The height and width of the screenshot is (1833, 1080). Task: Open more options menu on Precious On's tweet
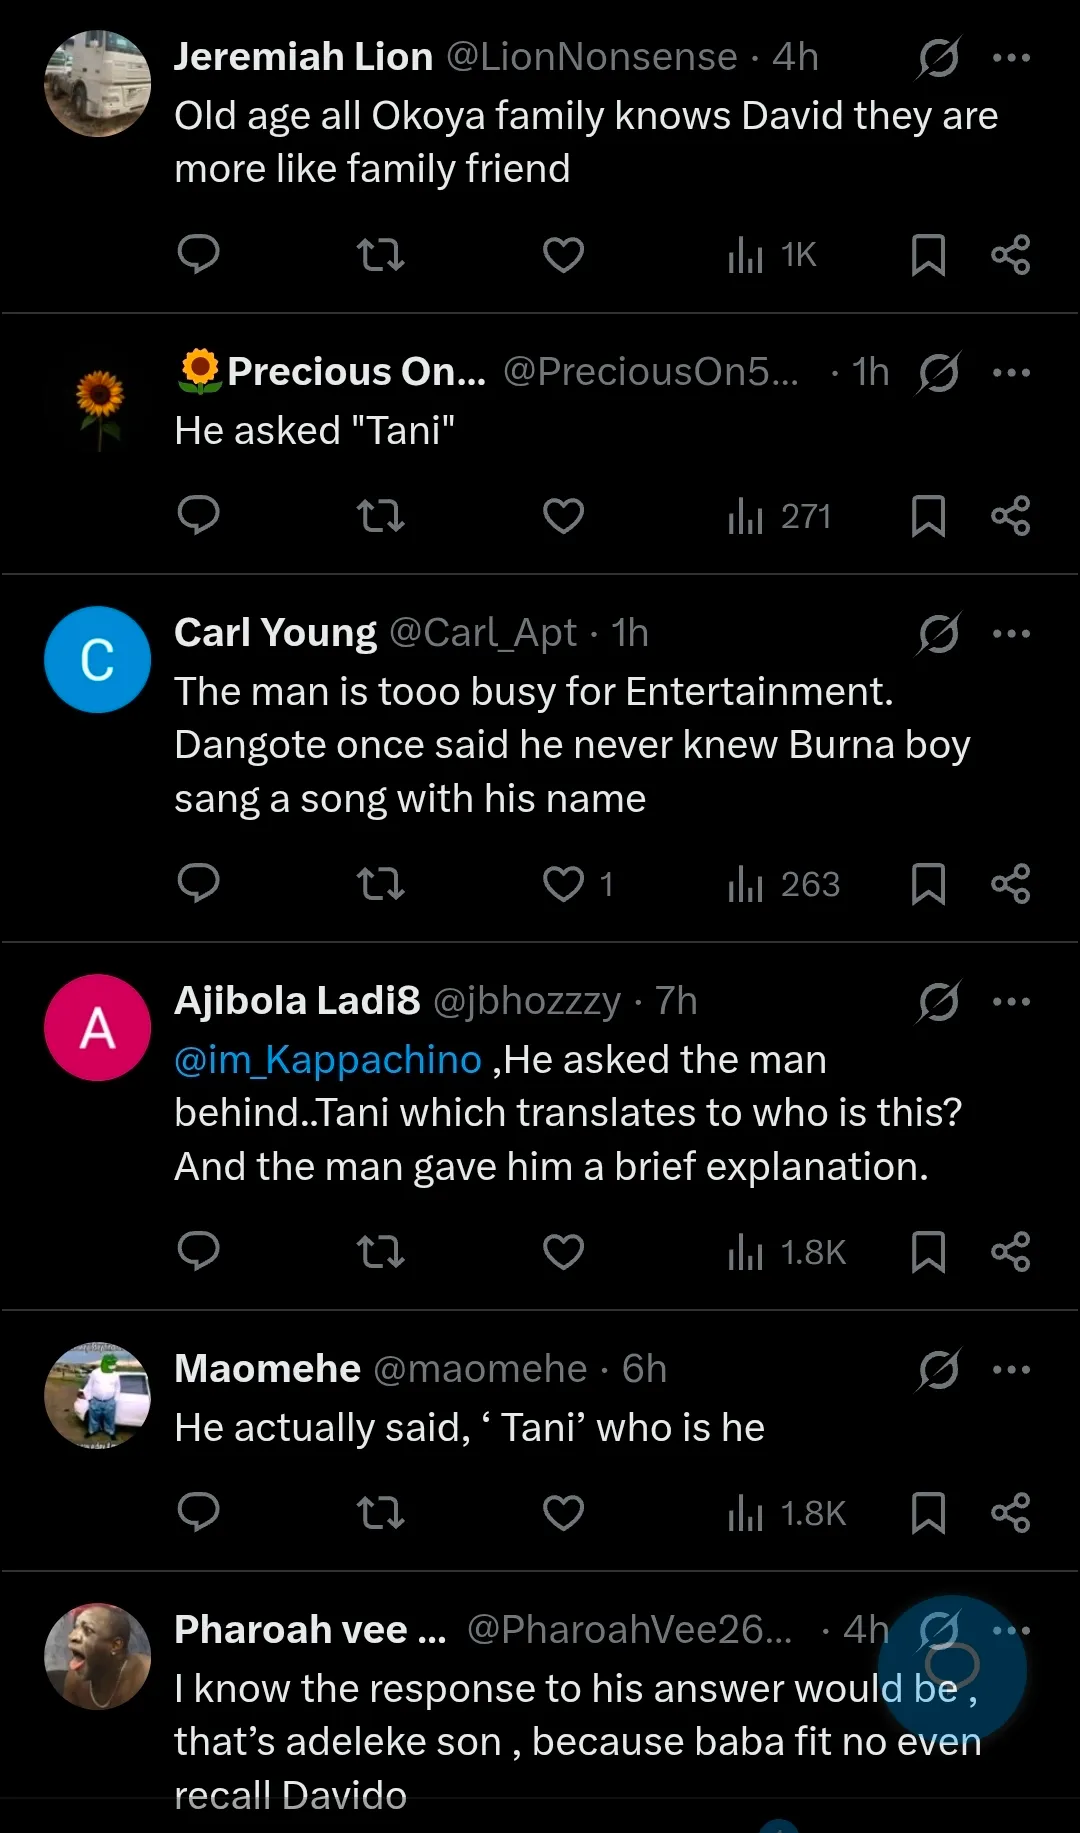1011,373
